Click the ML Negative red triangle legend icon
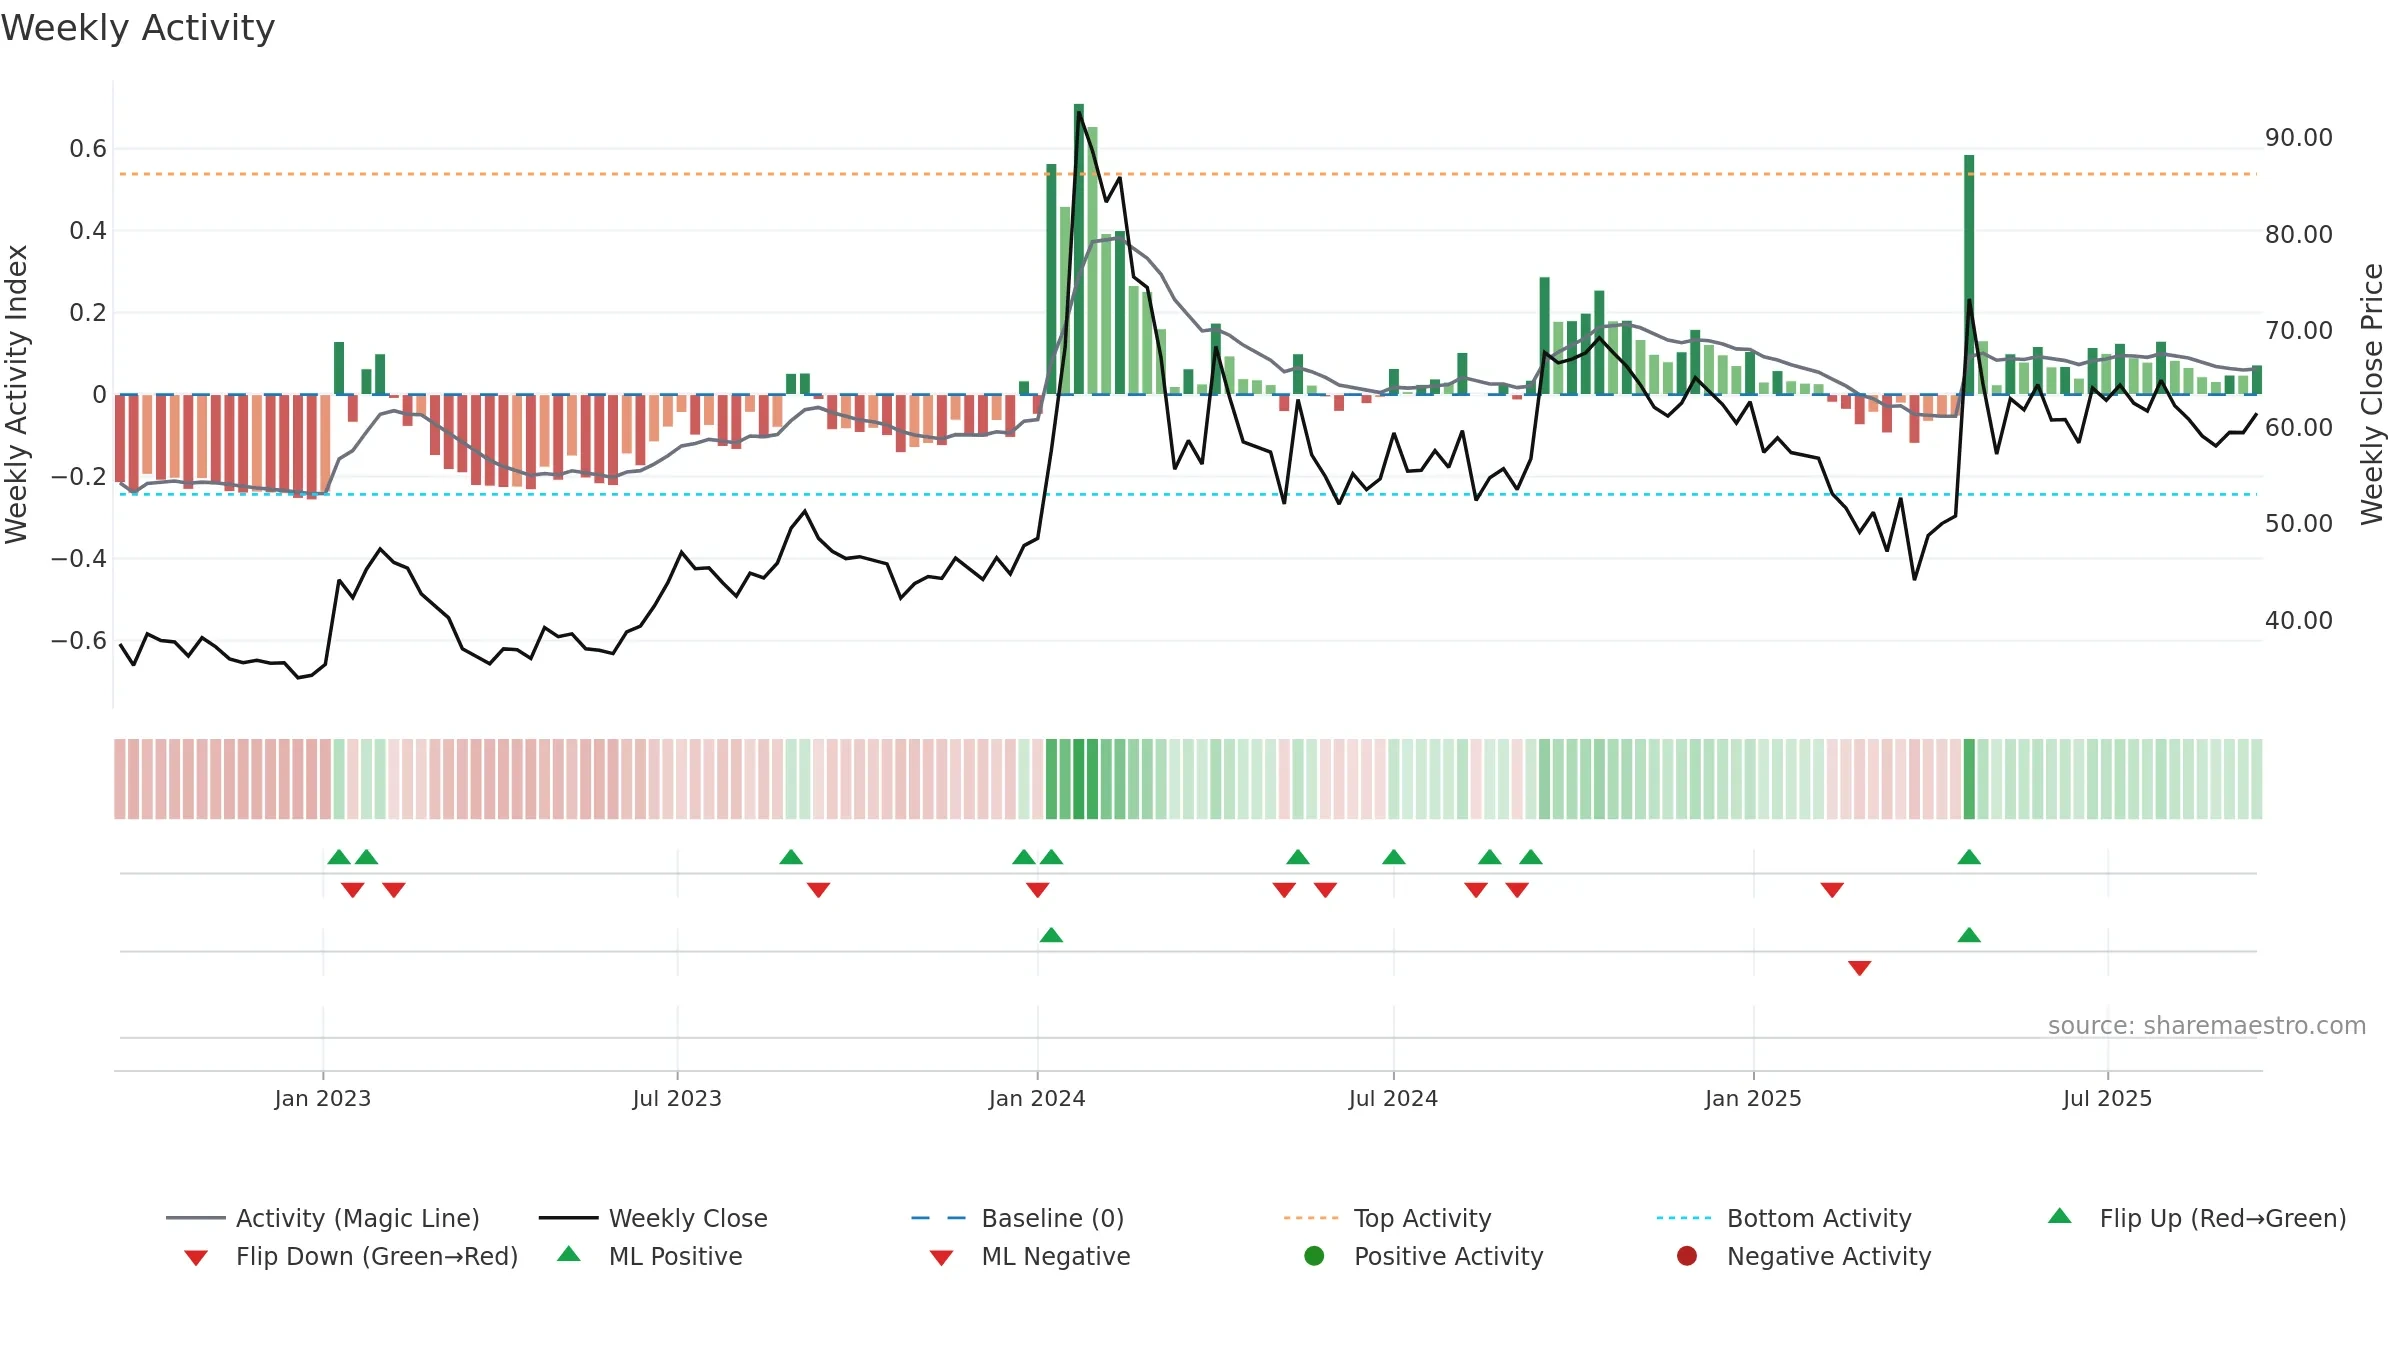 pos(941,1257)
